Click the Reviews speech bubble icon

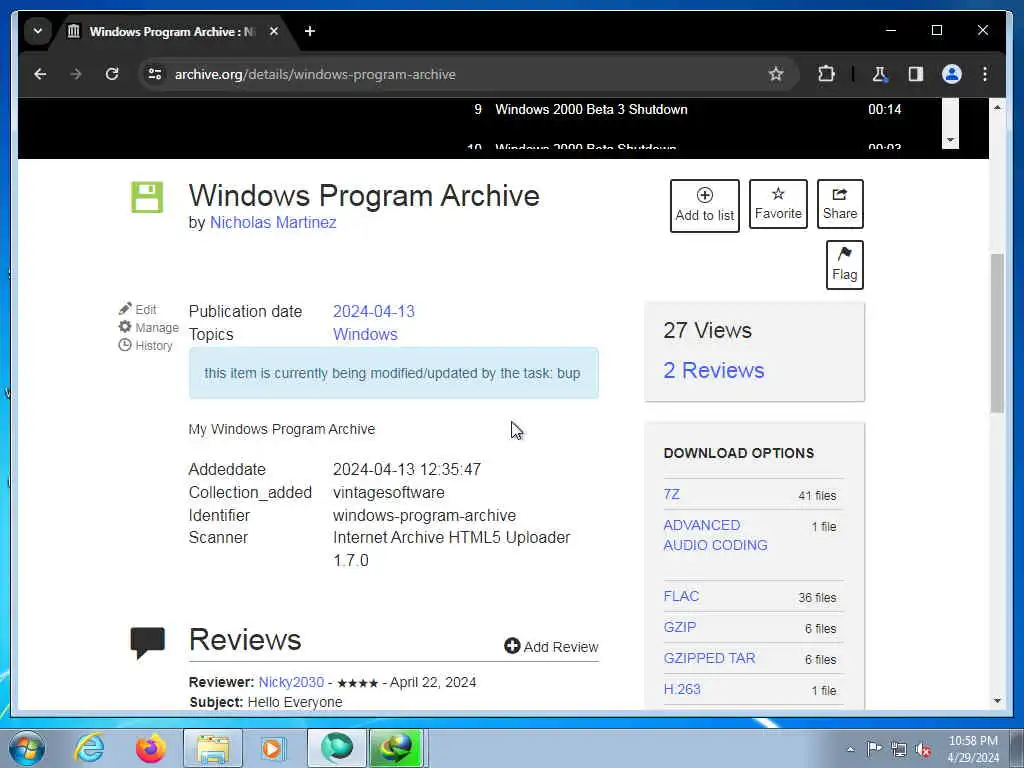pyautogui.click(x=148, y=643)
